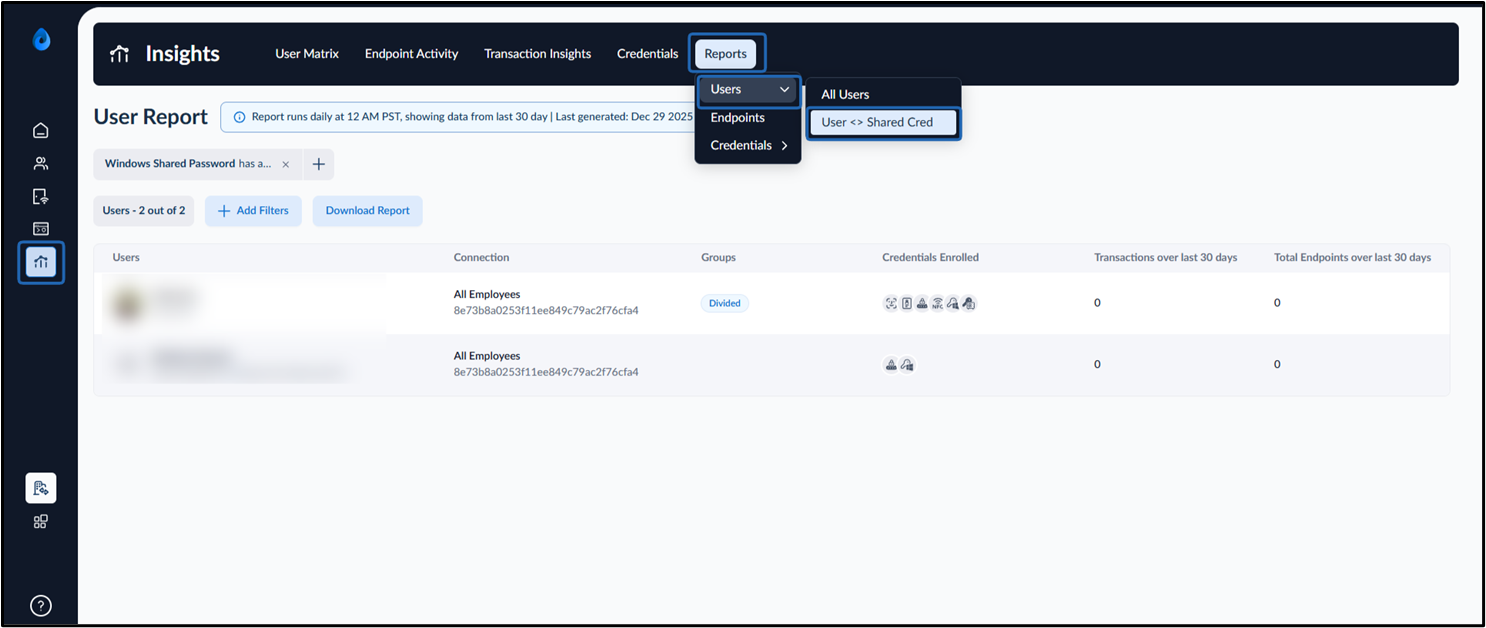The width and height of the screenshot is (1486, 628).
Task: Open the Help question mark icon
Action: click(x=41, y=605)
